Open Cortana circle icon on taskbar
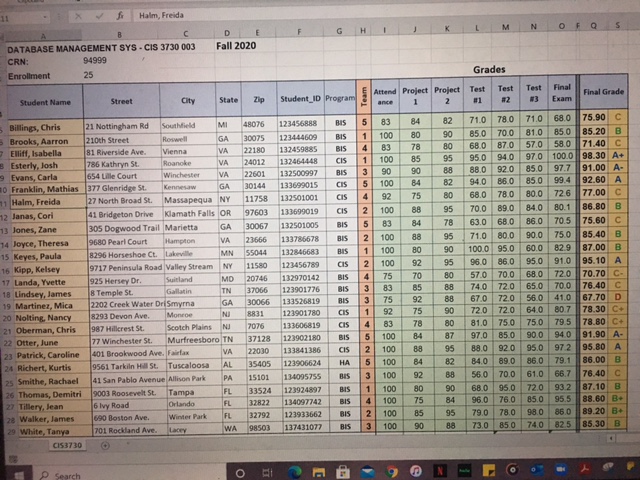Image resolution: width=640 pixels, height=480 pixels. (x=240, y=473)
